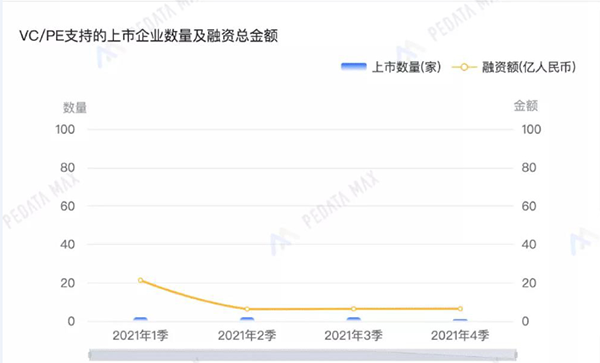
Task: Click the 金额 right axis title
Action: pyautogui.click(x=525, y=106)
